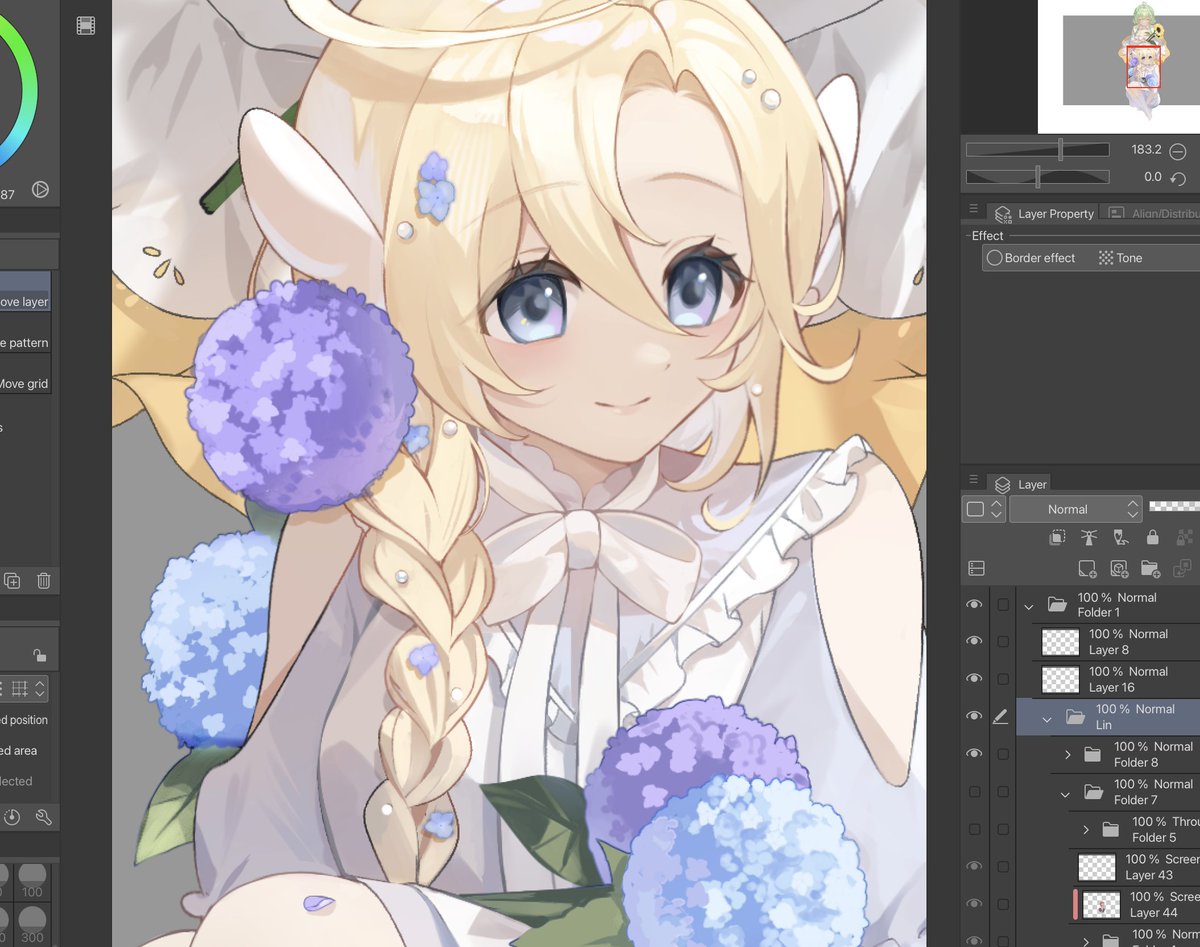1200x947 pixels.
Task: Tick selection checkbox beside Layer 8
Action: 1003,642
